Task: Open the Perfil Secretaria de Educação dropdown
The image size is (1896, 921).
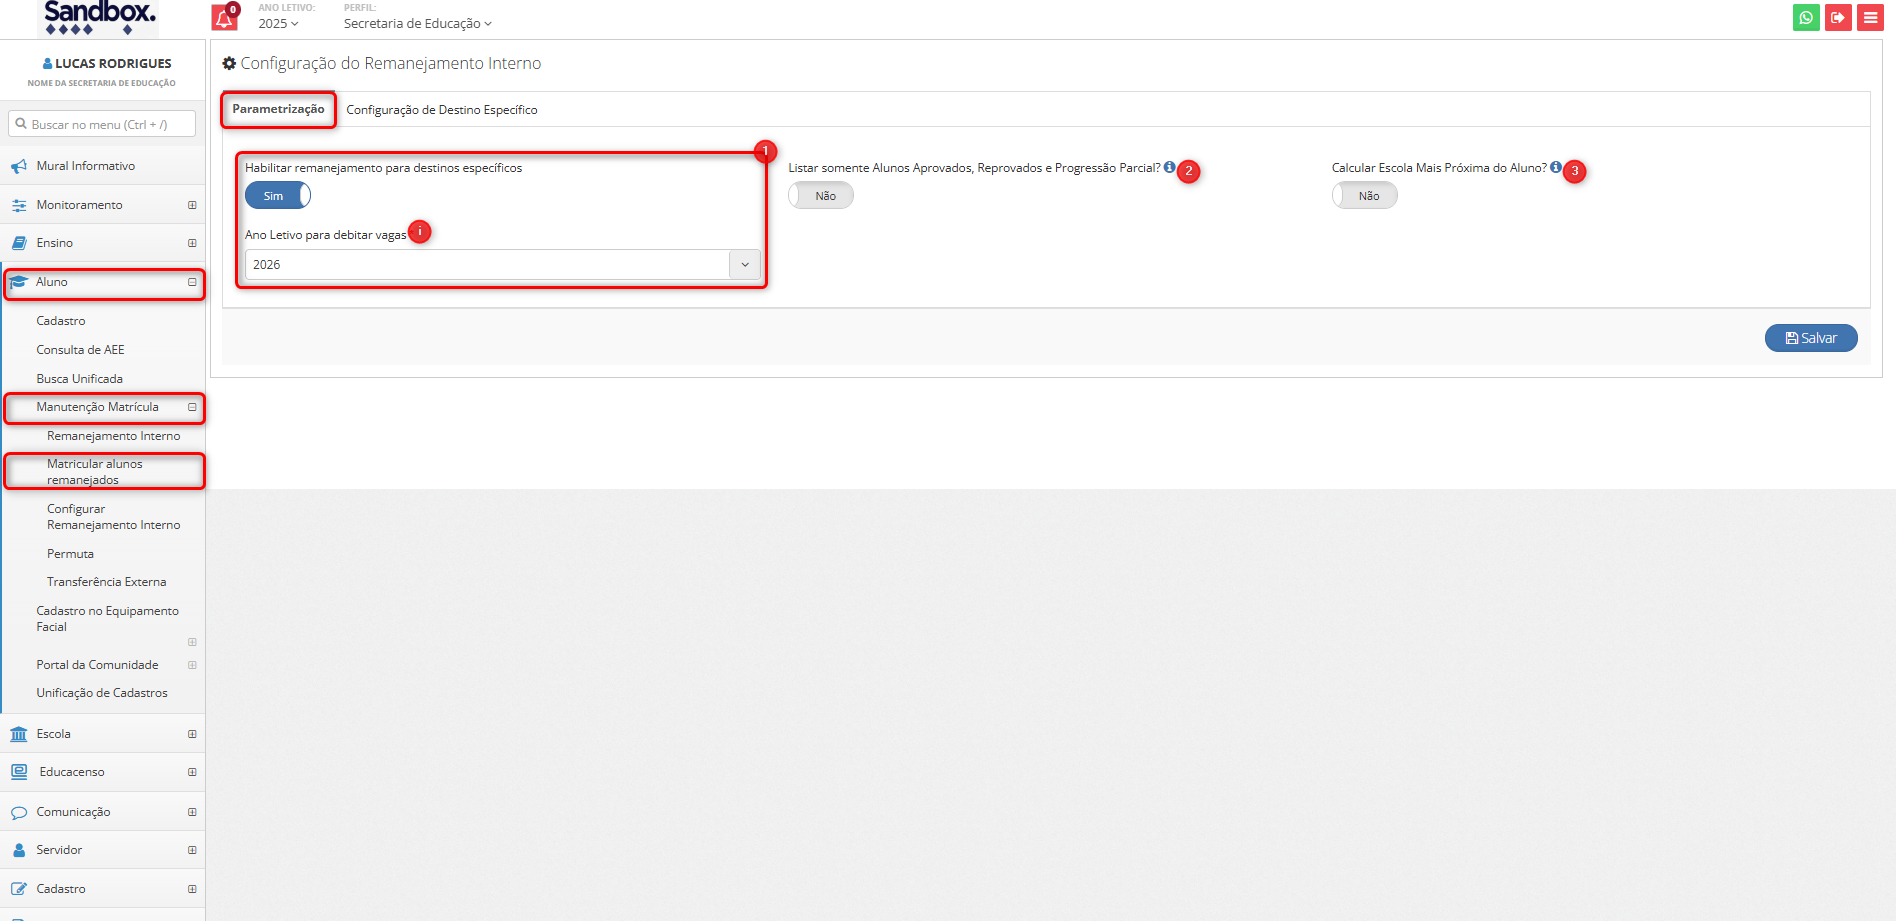Action: pos(417,24)
